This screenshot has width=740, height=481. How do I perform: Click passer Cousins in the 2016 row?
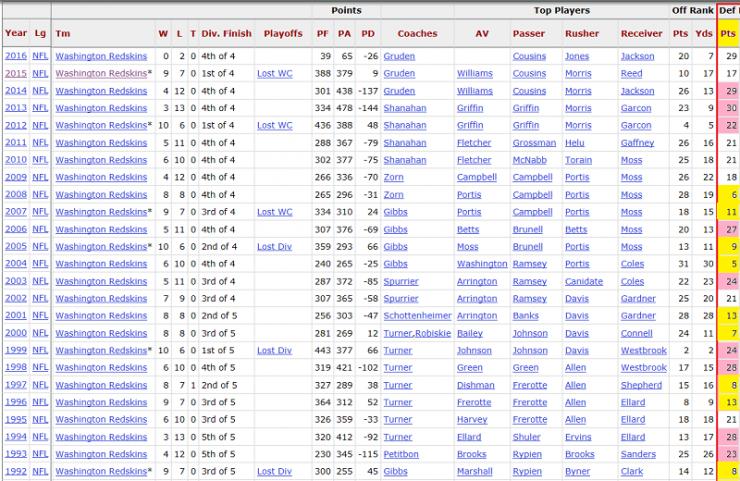click(x=530, y=56)
